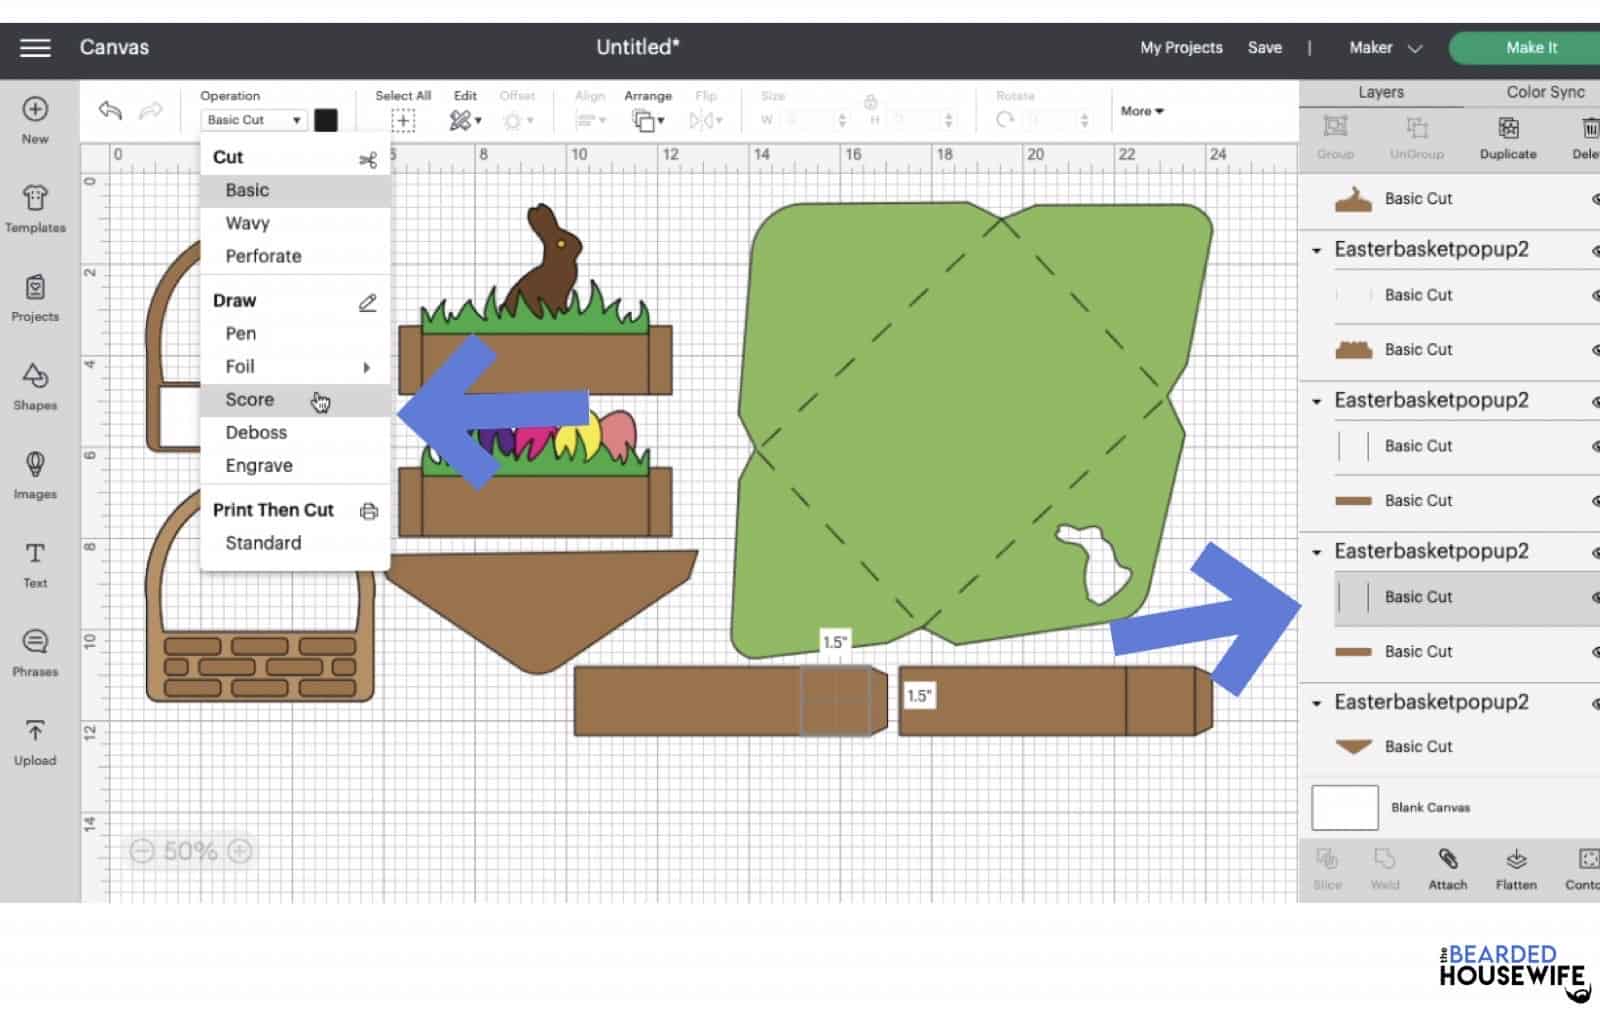The image size is (1600, 1017).
Task: Collapse first Easterbasketpopup2 group
Action: pos(1317,250)
